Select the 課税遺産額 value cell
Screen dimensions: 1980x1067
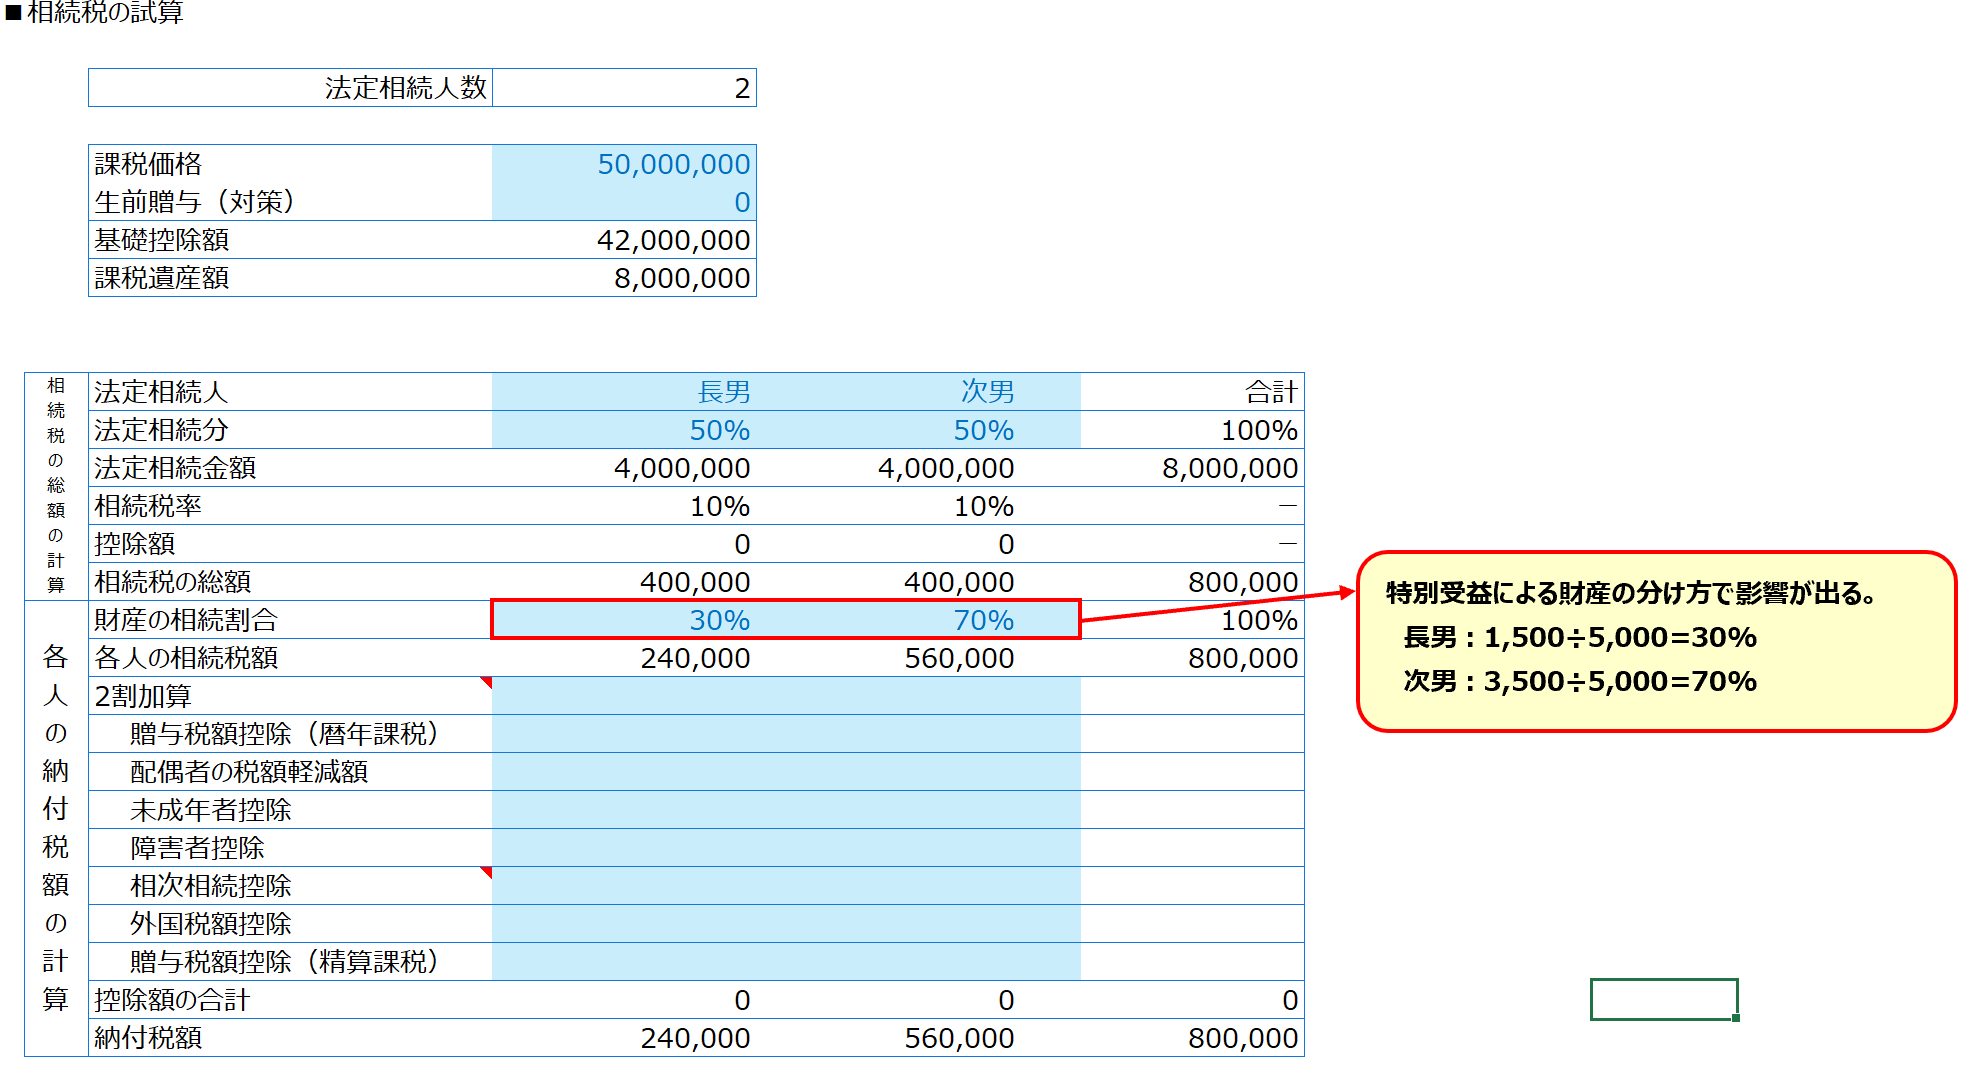tap(624, 278)
